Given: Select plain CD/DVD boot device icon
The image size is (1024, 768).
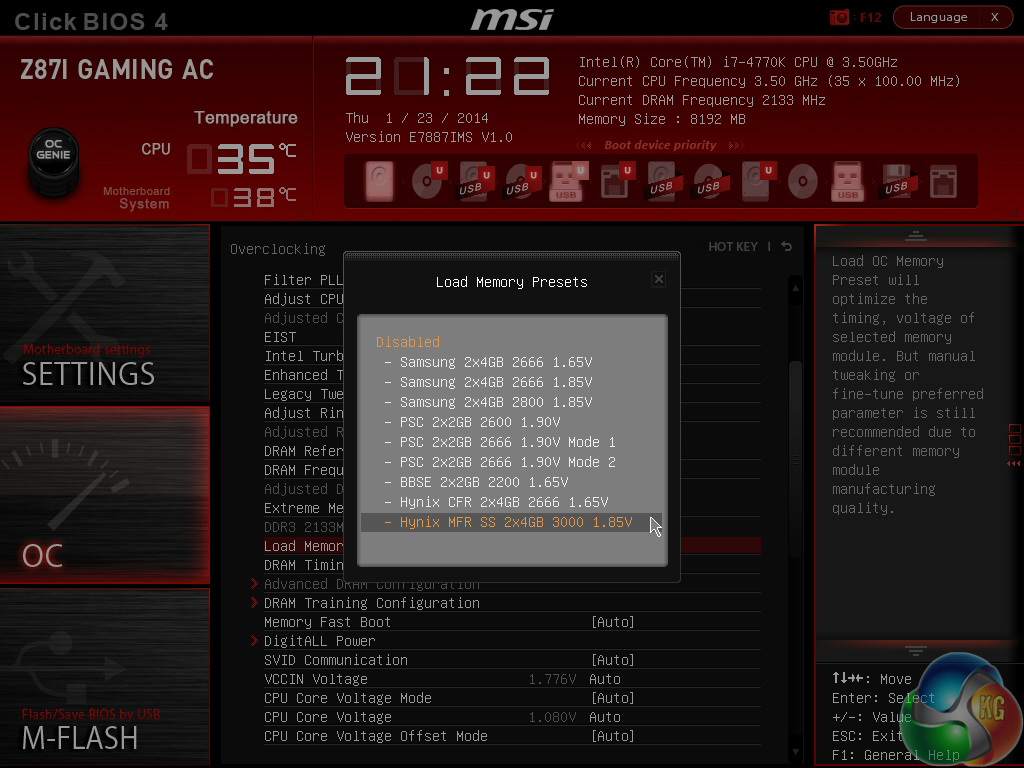Looking at the screenshot, I should [802, 181].
